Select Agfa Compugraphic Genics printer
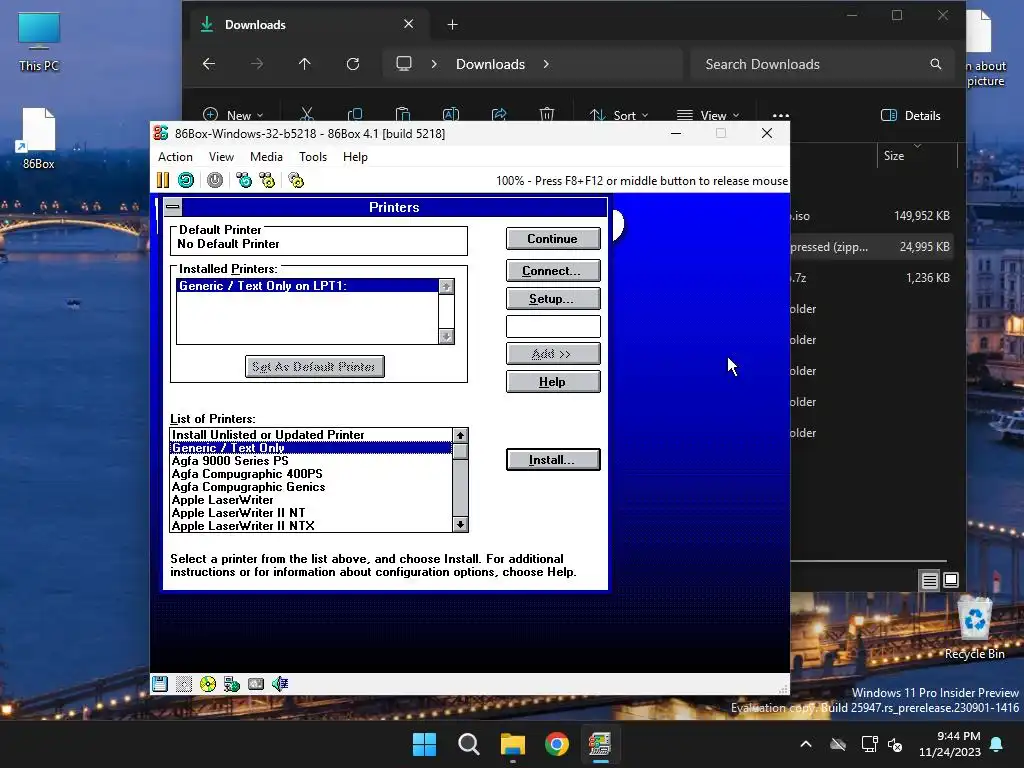Viewport: 1024px width, 768px height. pyautogui.click(x=310, y=487)
